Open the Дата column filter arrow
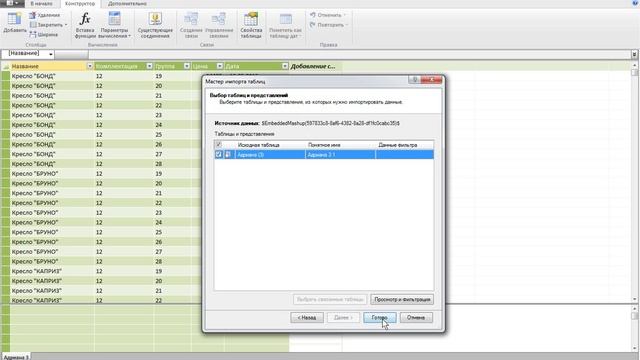The height and width of the screenshot is (360, 640). pos(285,66)
